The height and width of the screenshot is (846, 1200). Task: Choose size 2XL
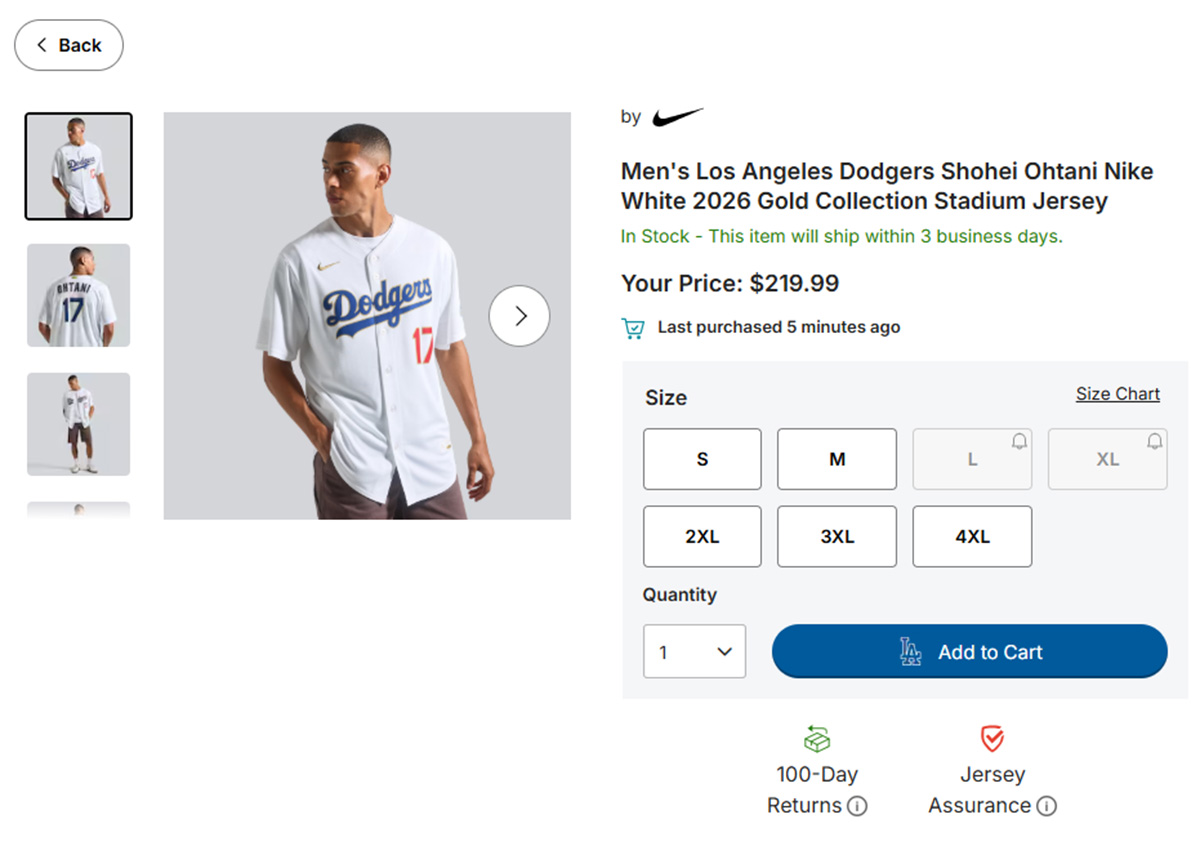coord(702,537)
